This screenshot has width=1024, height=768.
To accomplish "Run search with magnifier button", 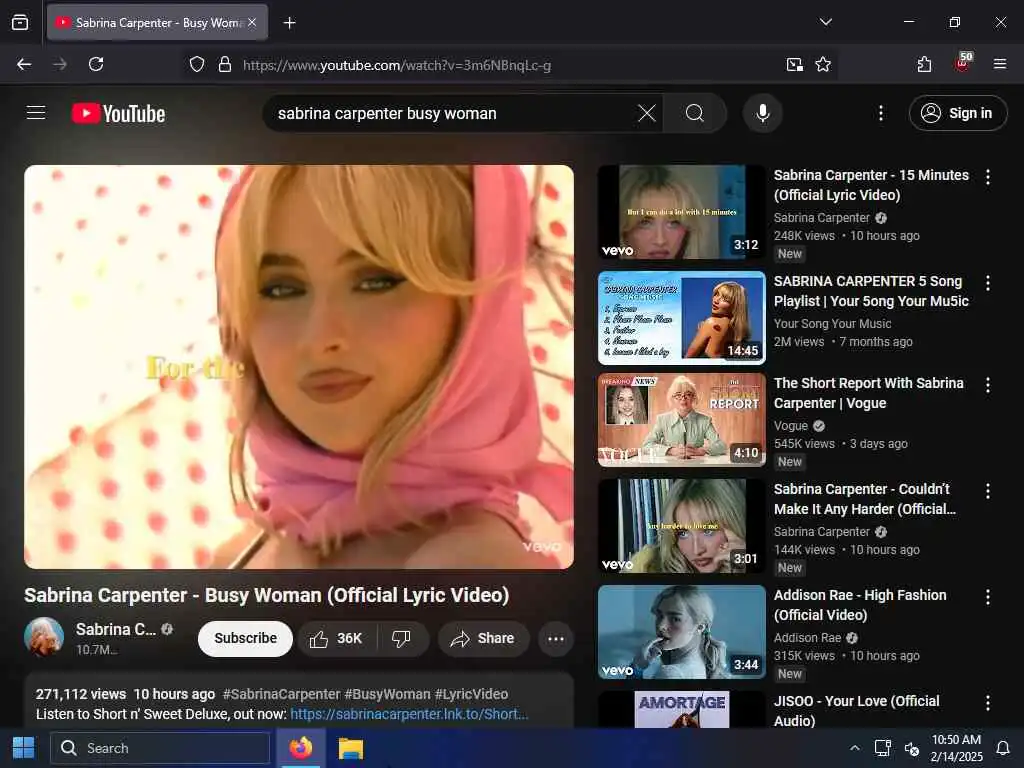I will (x=695, y=114).
